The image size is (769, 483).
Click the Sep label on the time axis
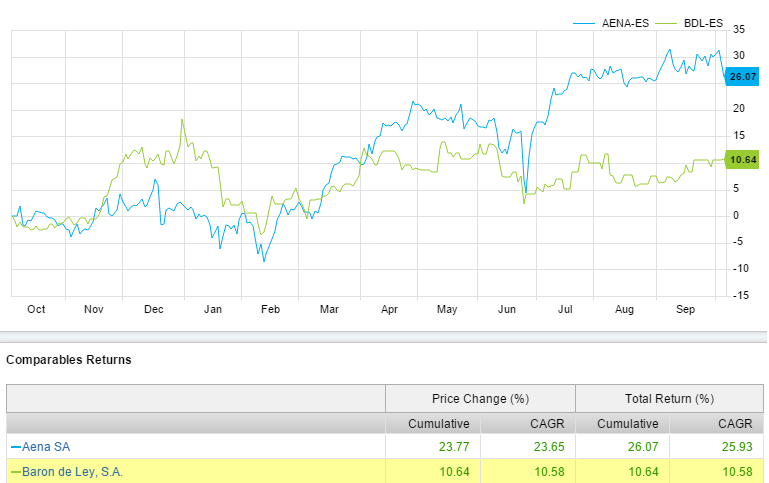tap(685, 309)
